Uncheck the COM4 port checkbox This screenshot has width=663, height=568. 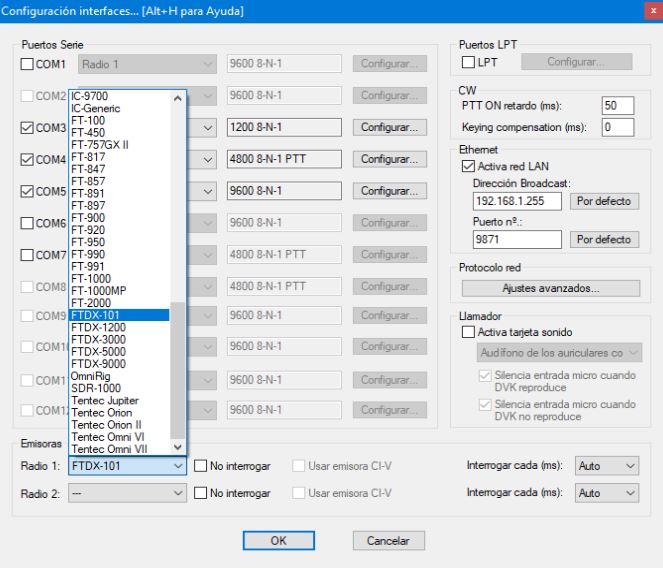pos(27,159)
